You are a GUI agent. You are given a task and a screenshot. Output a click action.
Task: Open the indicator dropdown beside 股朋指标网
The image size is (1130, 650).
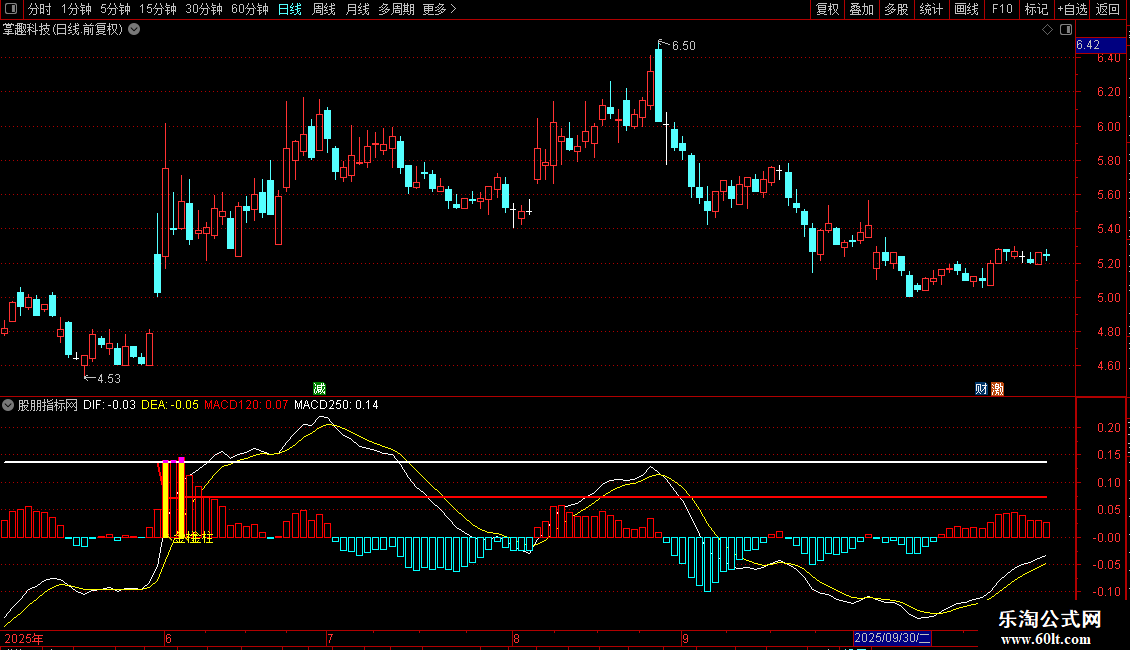[8, 405]
